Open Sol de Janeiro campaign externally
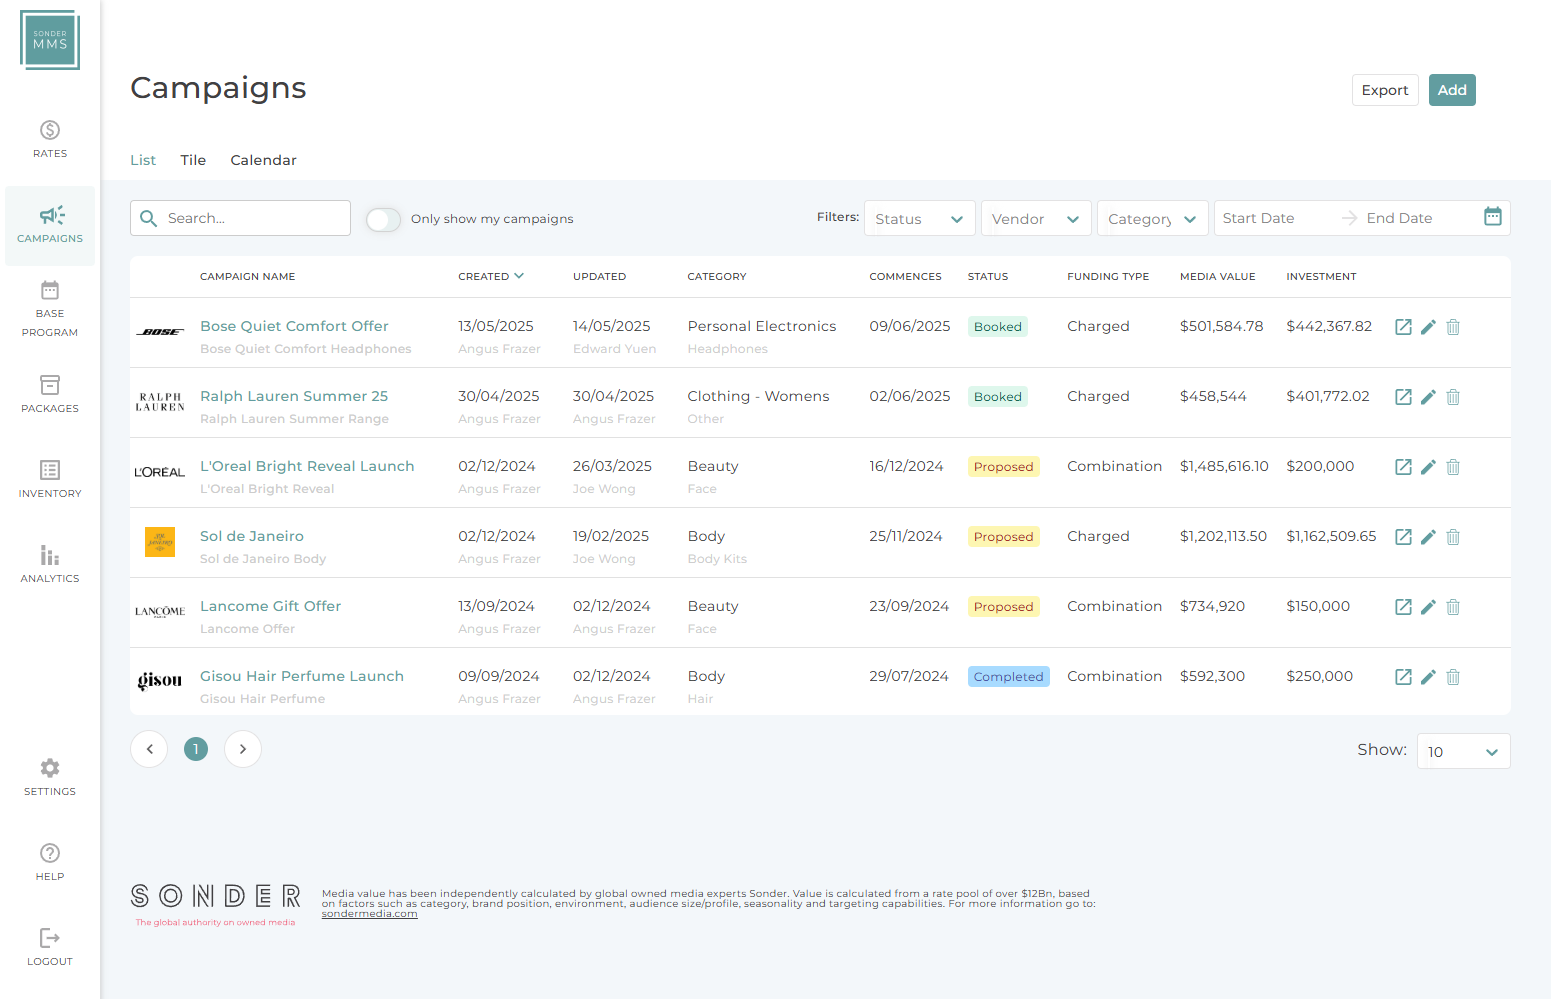Screen dimensions: 1551x999 pos(1403,537)
